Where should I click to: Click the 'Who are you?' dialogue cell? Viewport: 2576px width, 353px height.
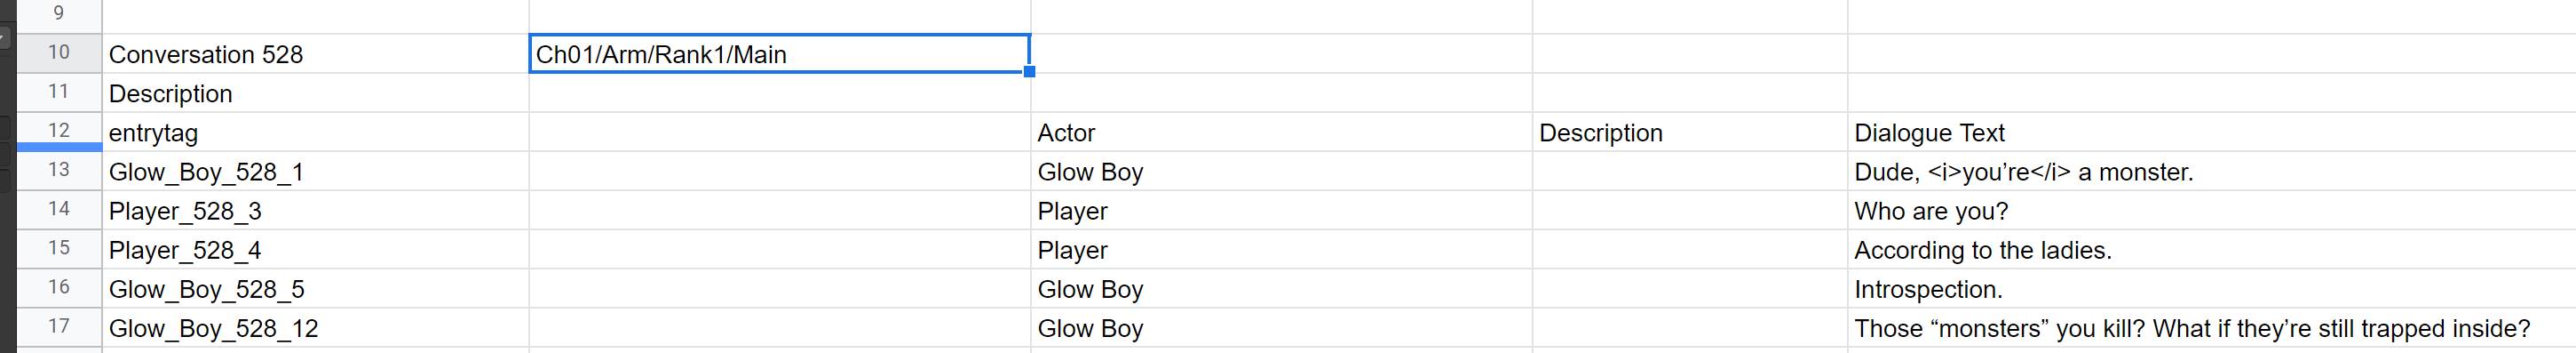(2211, 210)
